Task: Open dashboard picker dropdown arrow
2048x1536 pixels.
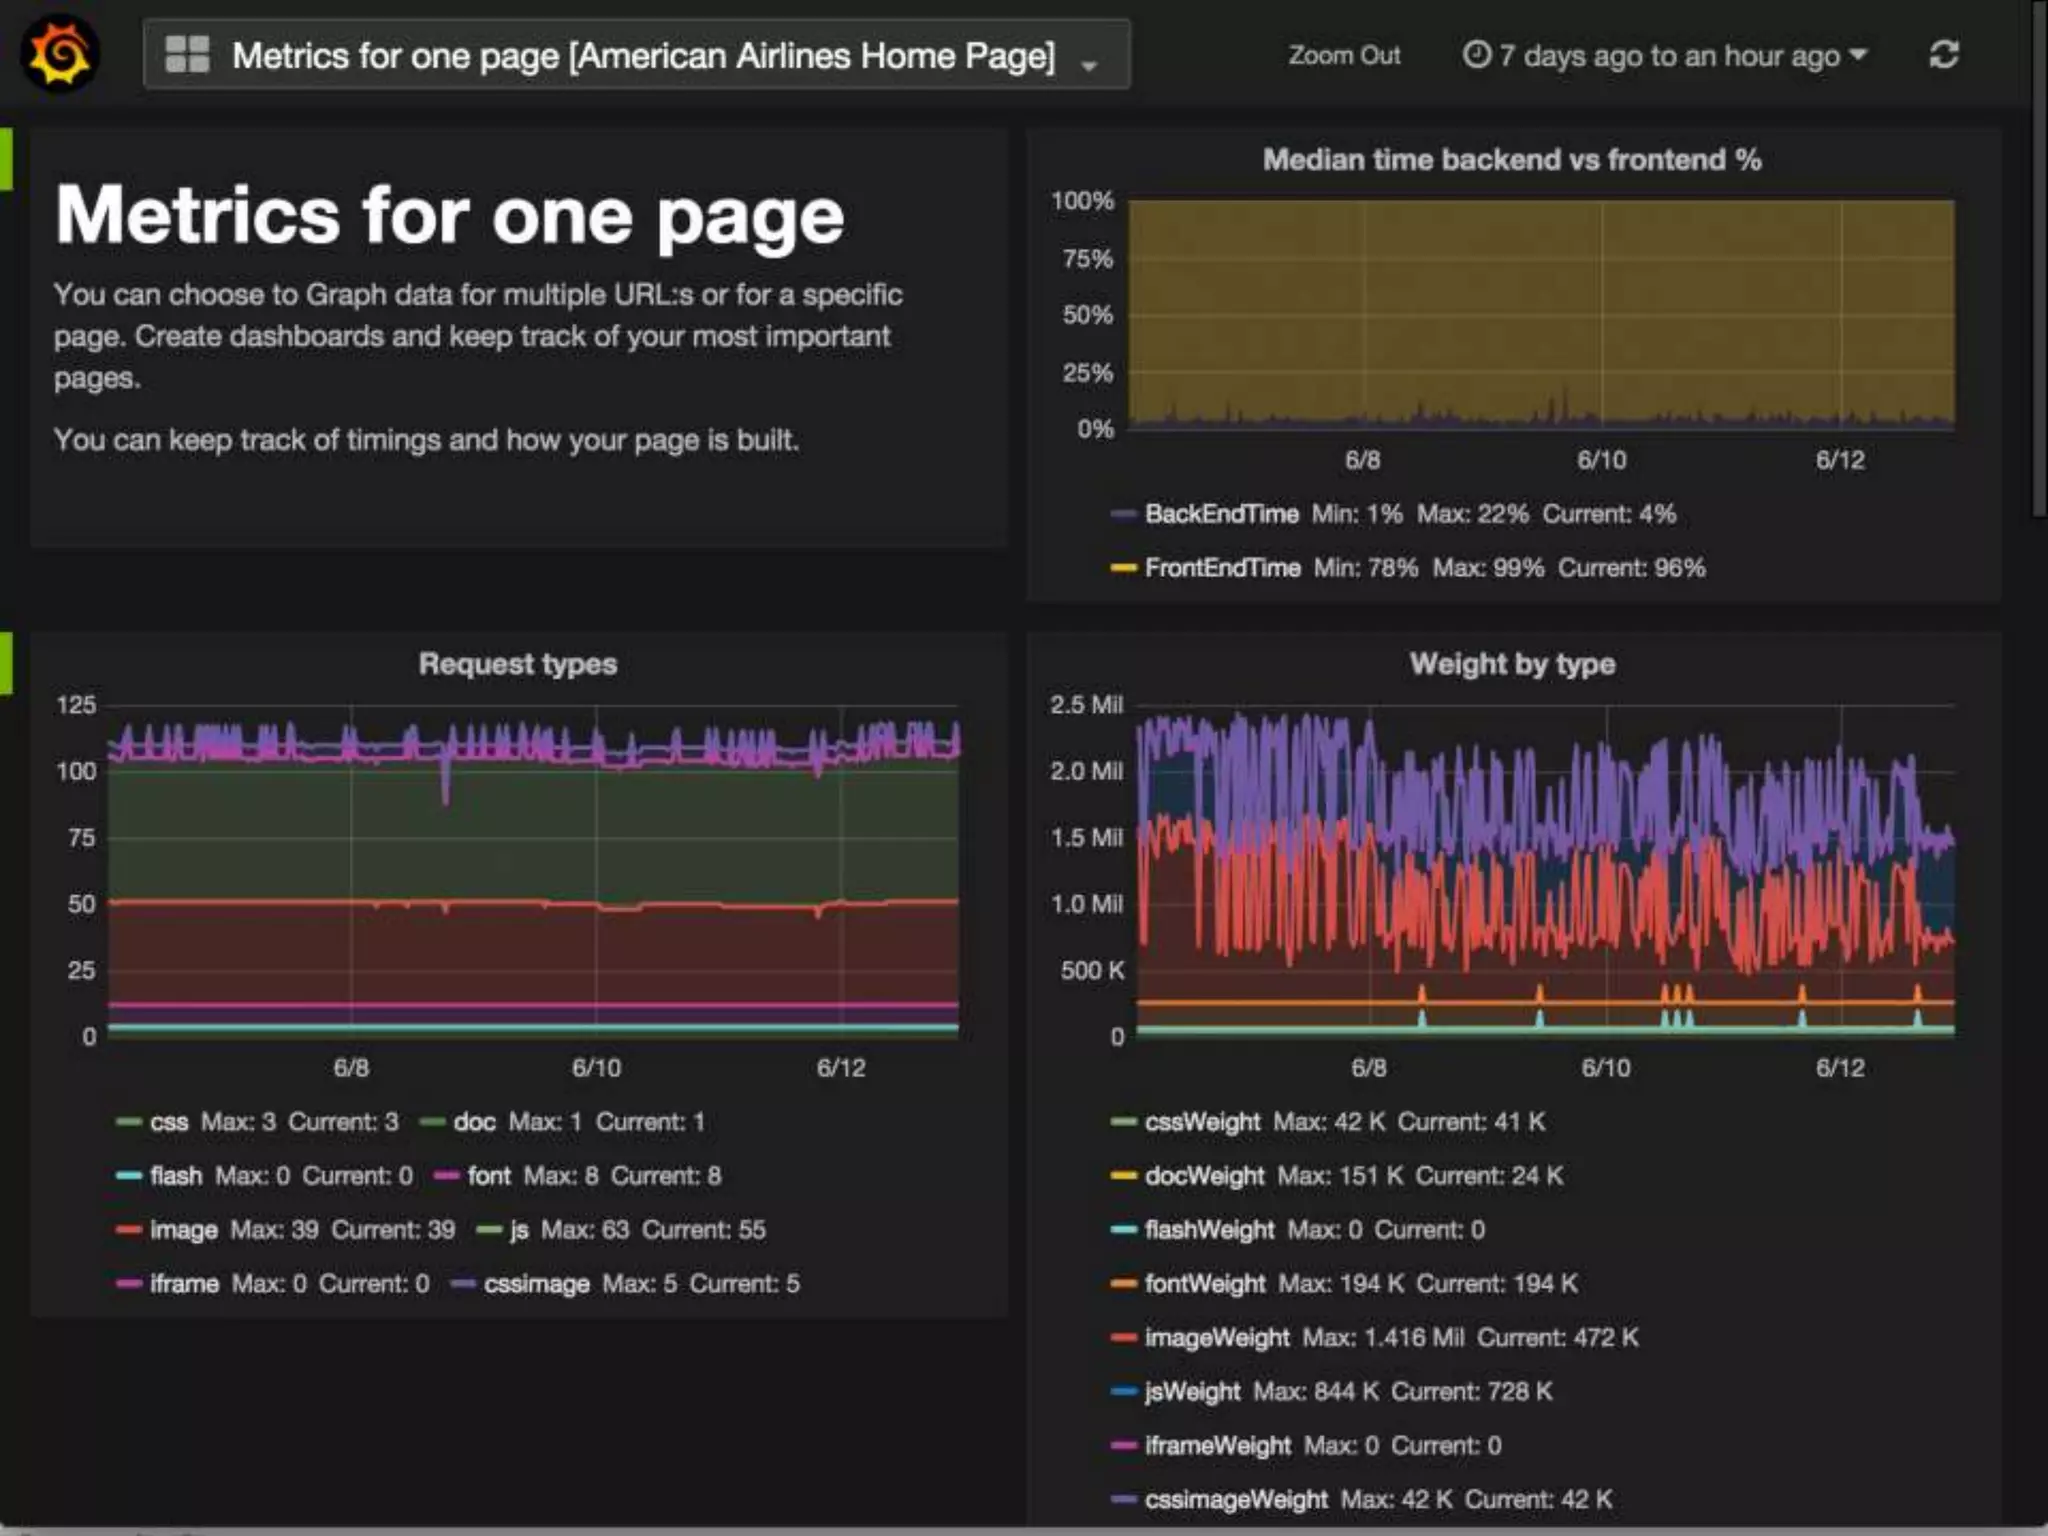Action: (1089, 66)
